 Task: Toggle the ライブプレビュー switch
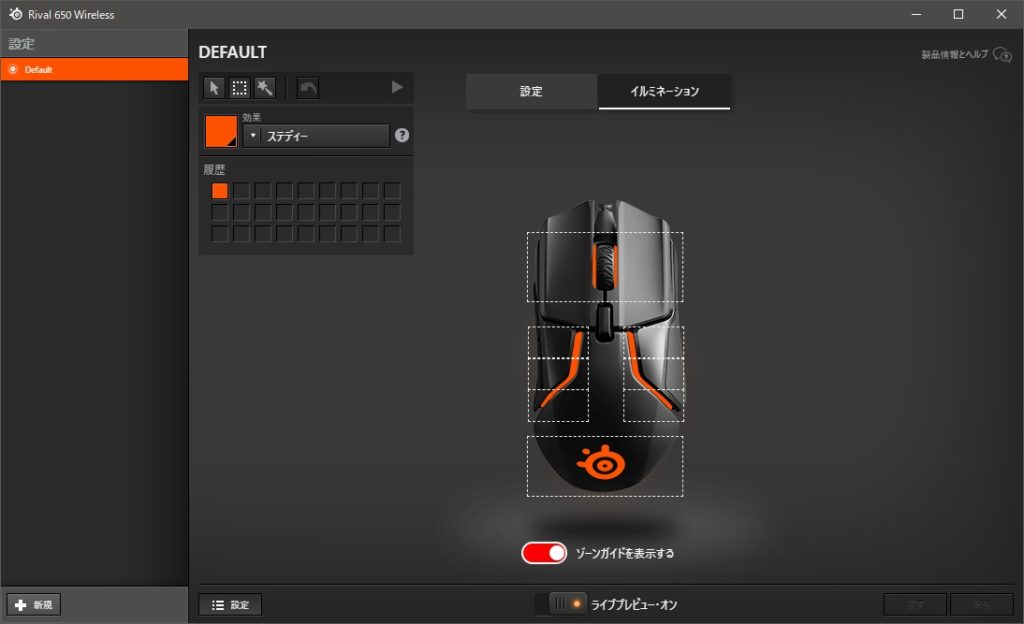click(568, 604)
